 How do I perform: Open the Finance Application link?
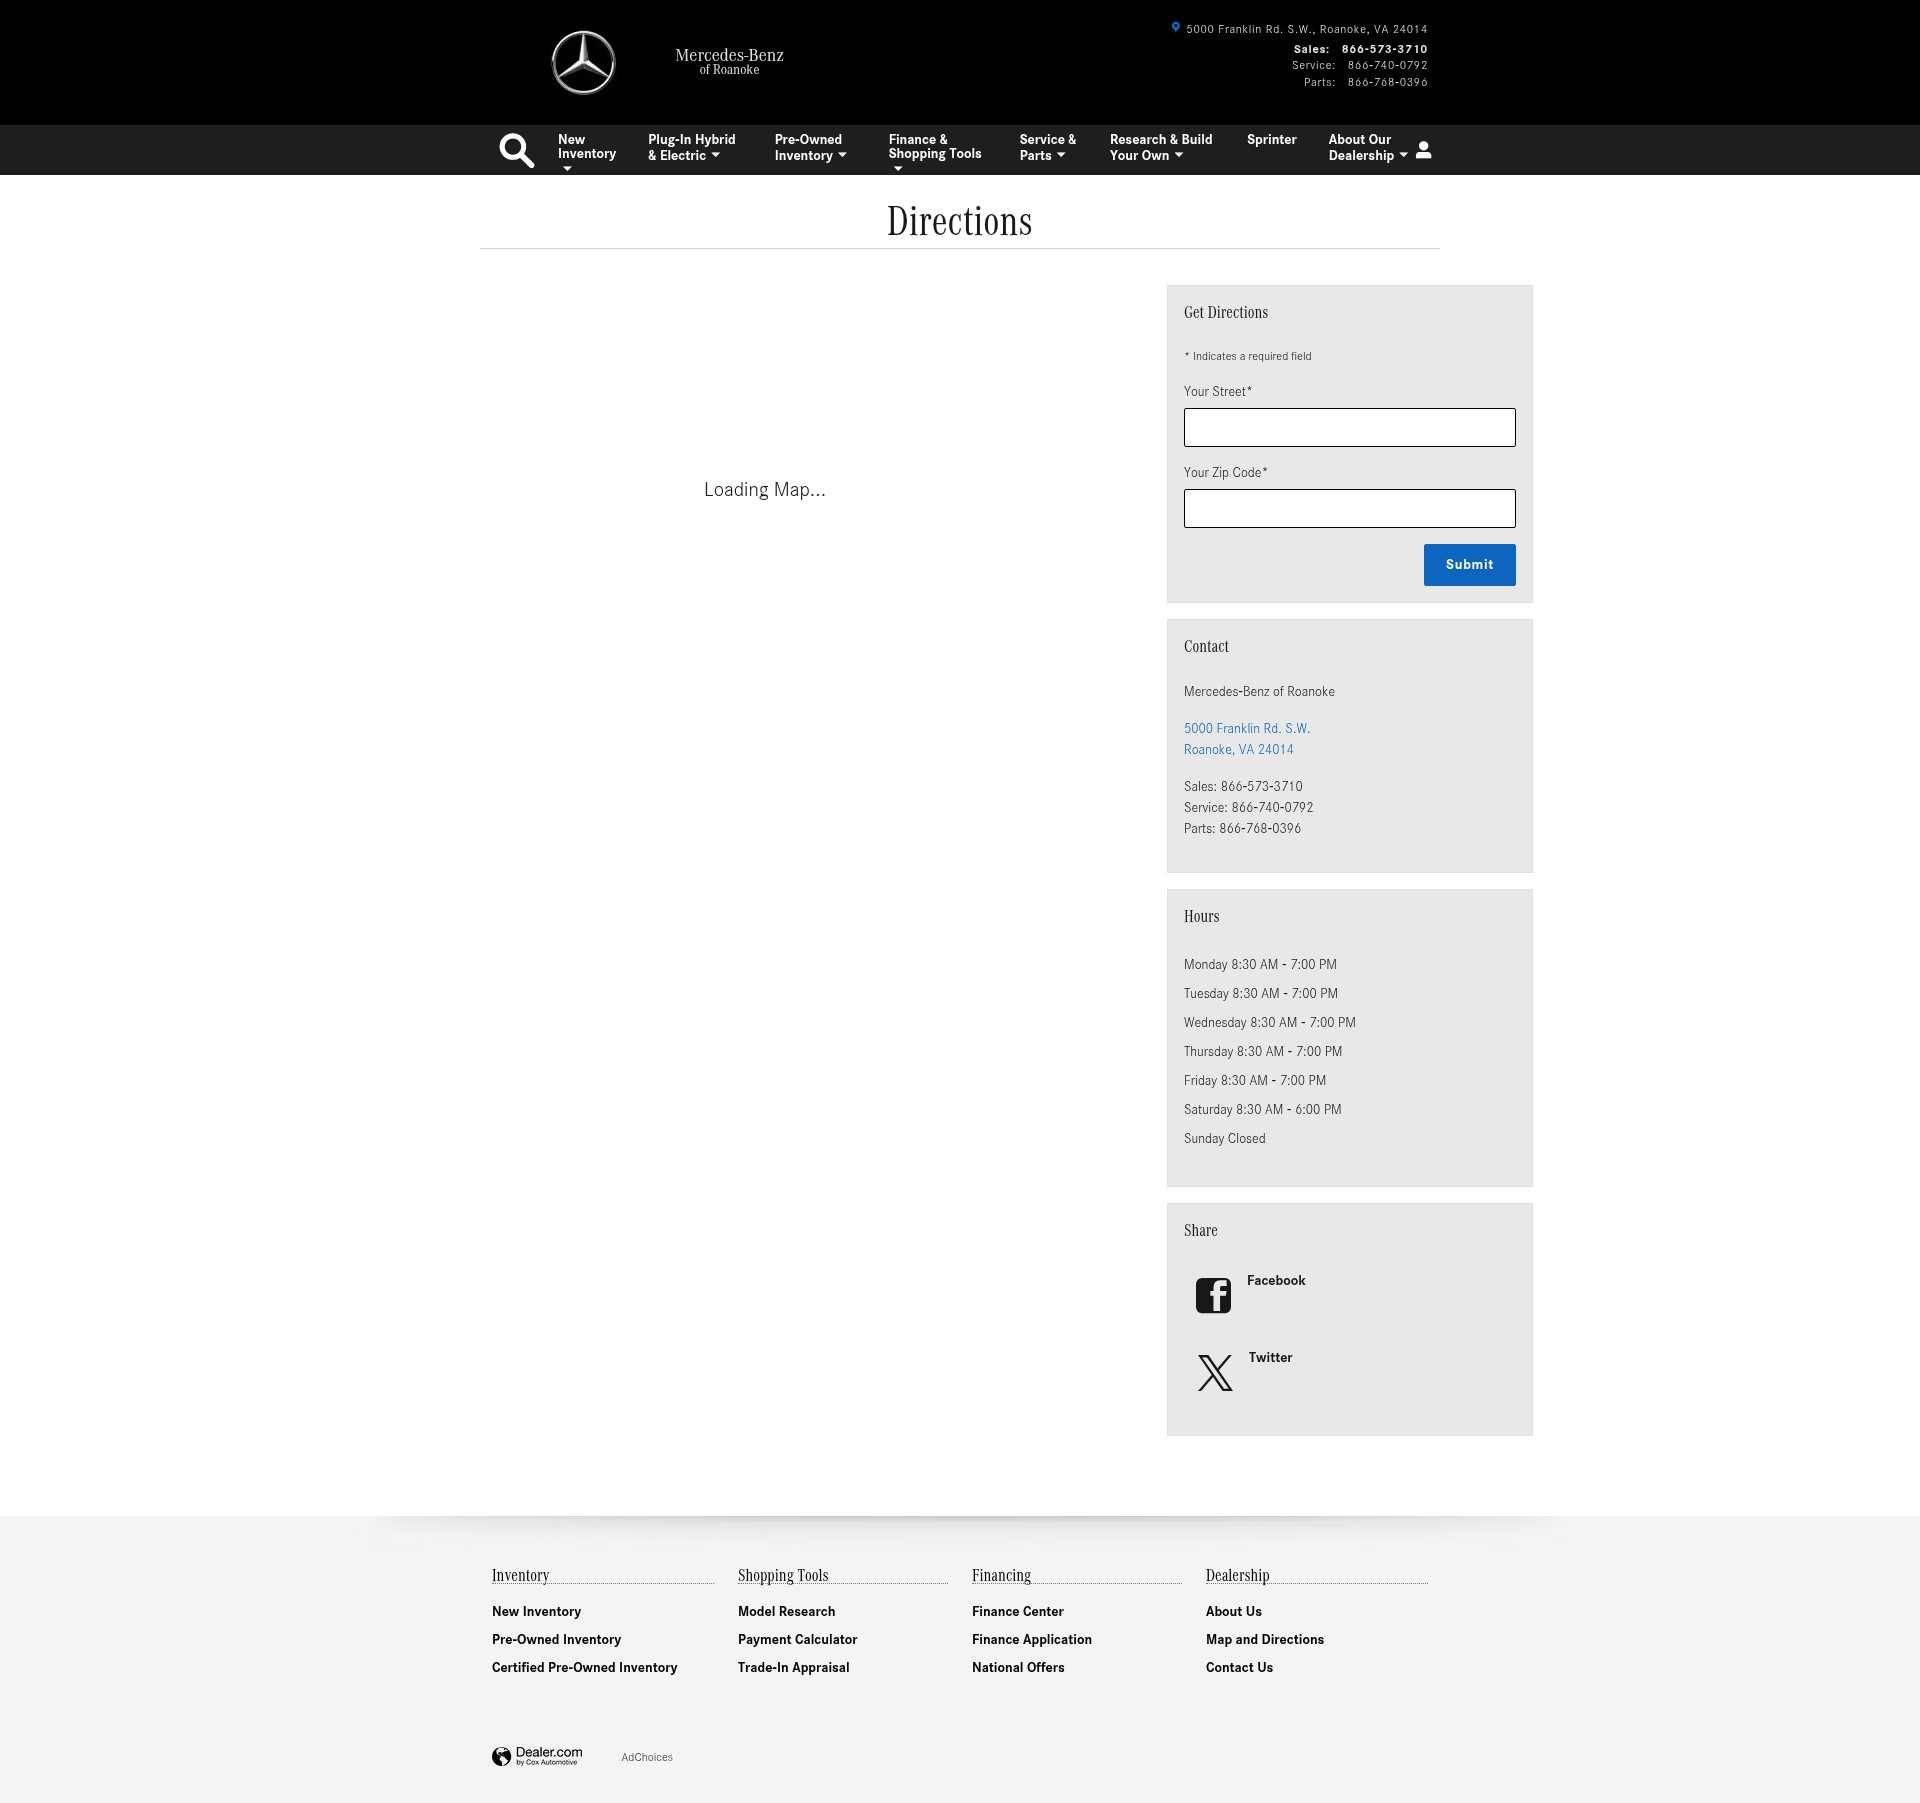pos(1031,1639)
